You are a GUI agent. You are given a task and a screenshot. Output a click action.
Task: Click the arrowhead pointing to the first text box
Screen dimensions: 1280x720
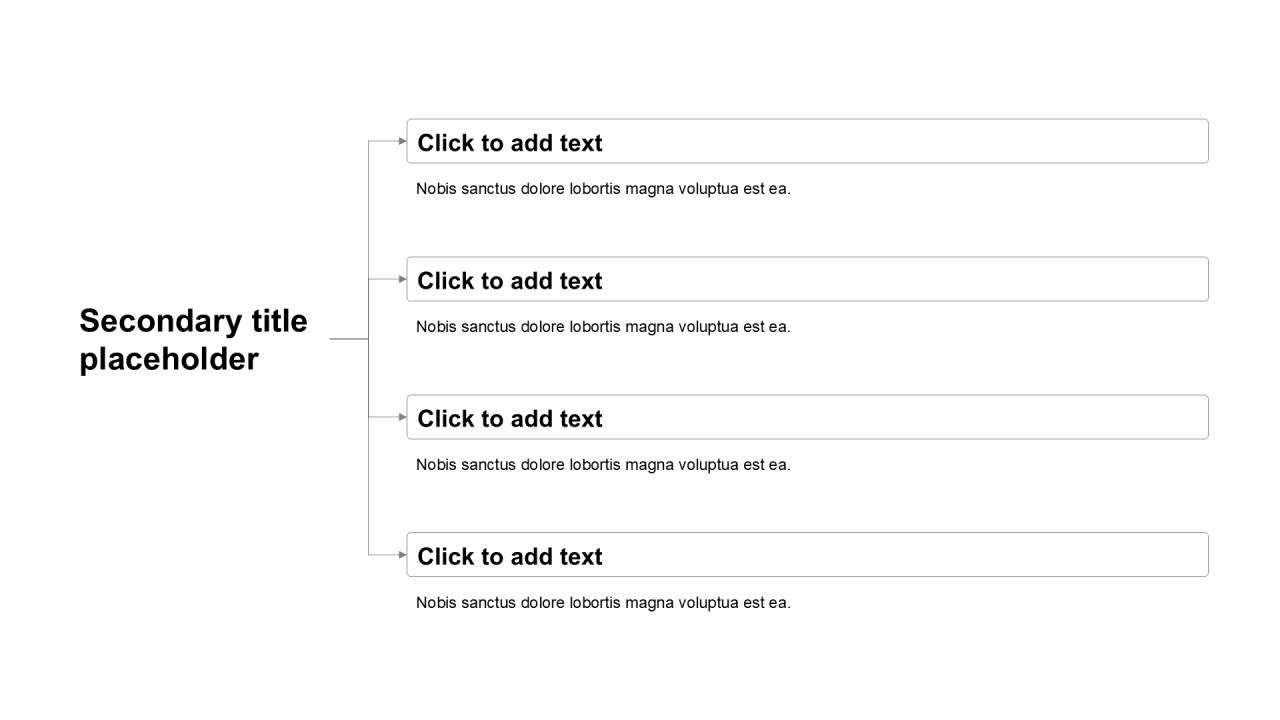[402, 141]
